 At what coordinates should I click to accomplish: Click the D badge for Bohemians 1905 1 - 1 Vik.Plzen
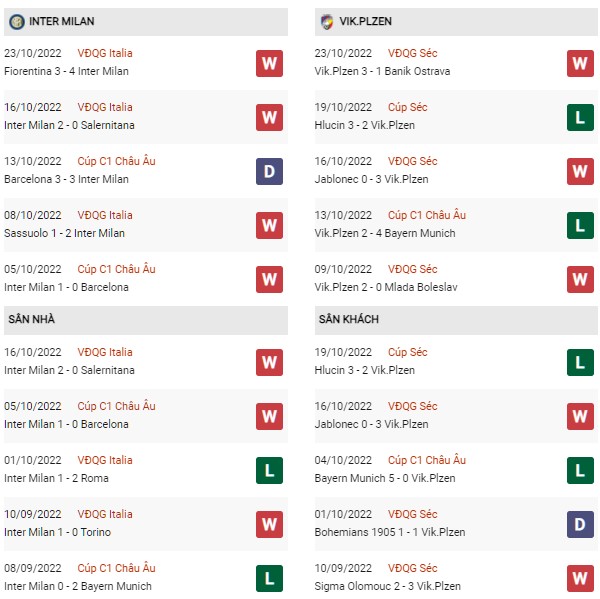click(x=580, y=524)
